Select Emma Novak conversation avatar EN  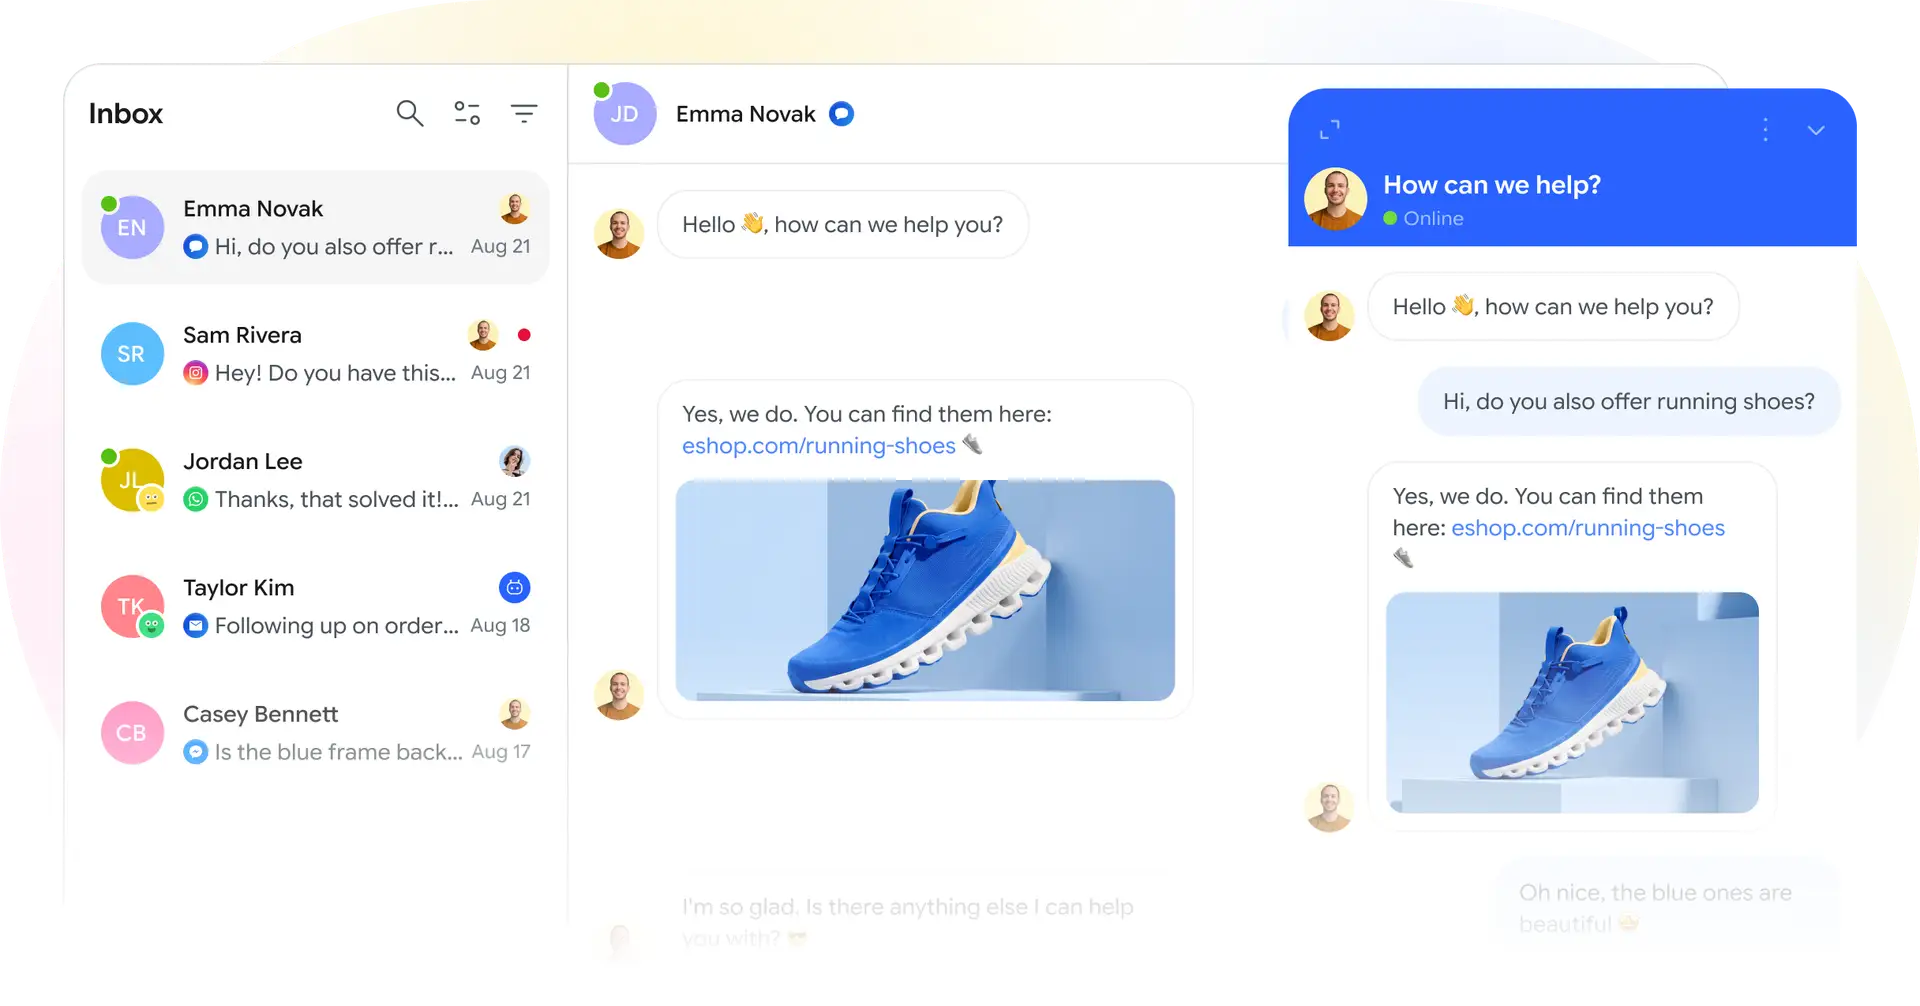(132, 227)
